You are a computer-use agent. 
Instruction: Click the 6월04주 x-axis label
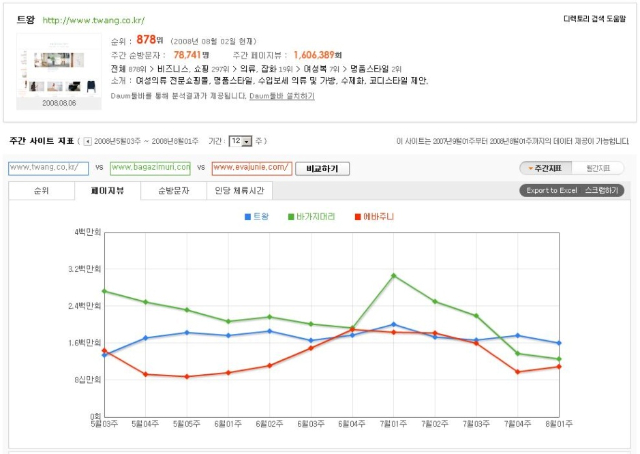351,424
